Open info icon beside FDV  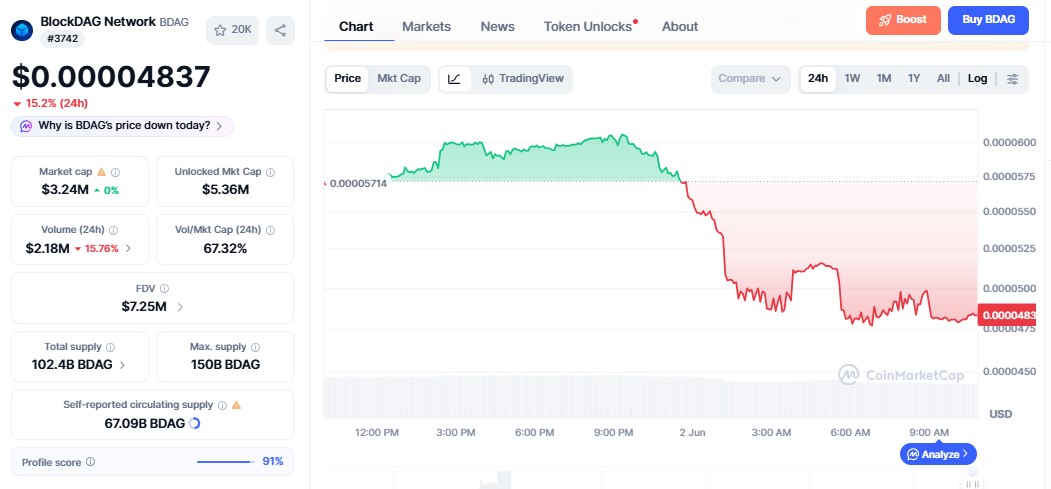[164, 289]
